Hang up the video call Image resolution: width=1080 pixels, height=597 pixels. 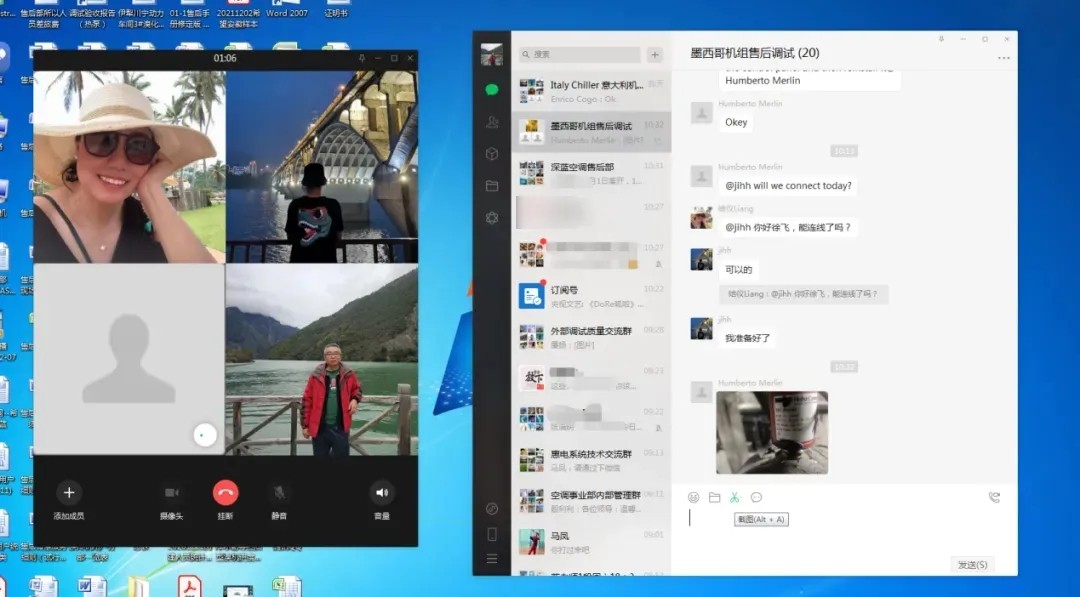[x=225, y=492]
